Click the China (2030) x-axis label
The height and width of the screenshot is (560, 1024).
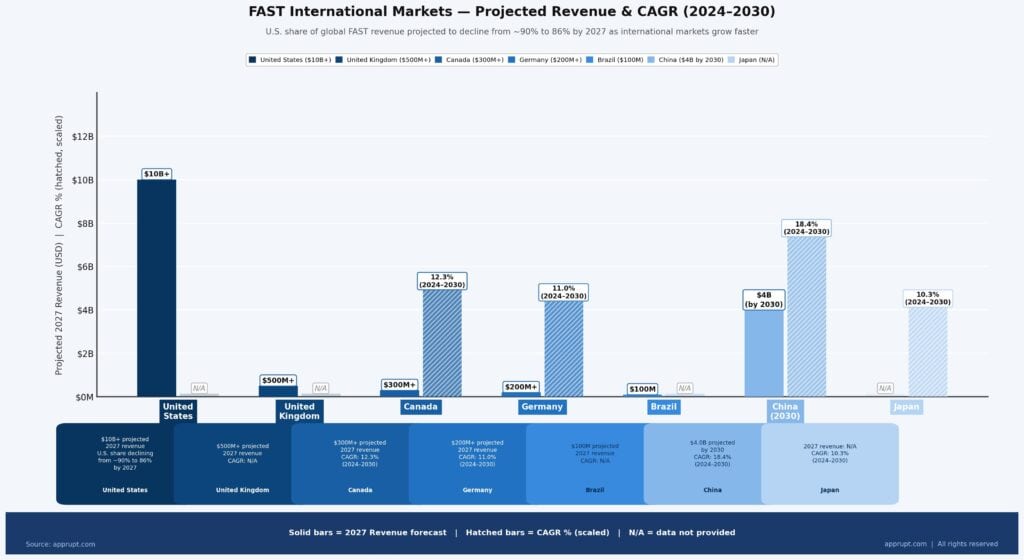click(785, 411)
